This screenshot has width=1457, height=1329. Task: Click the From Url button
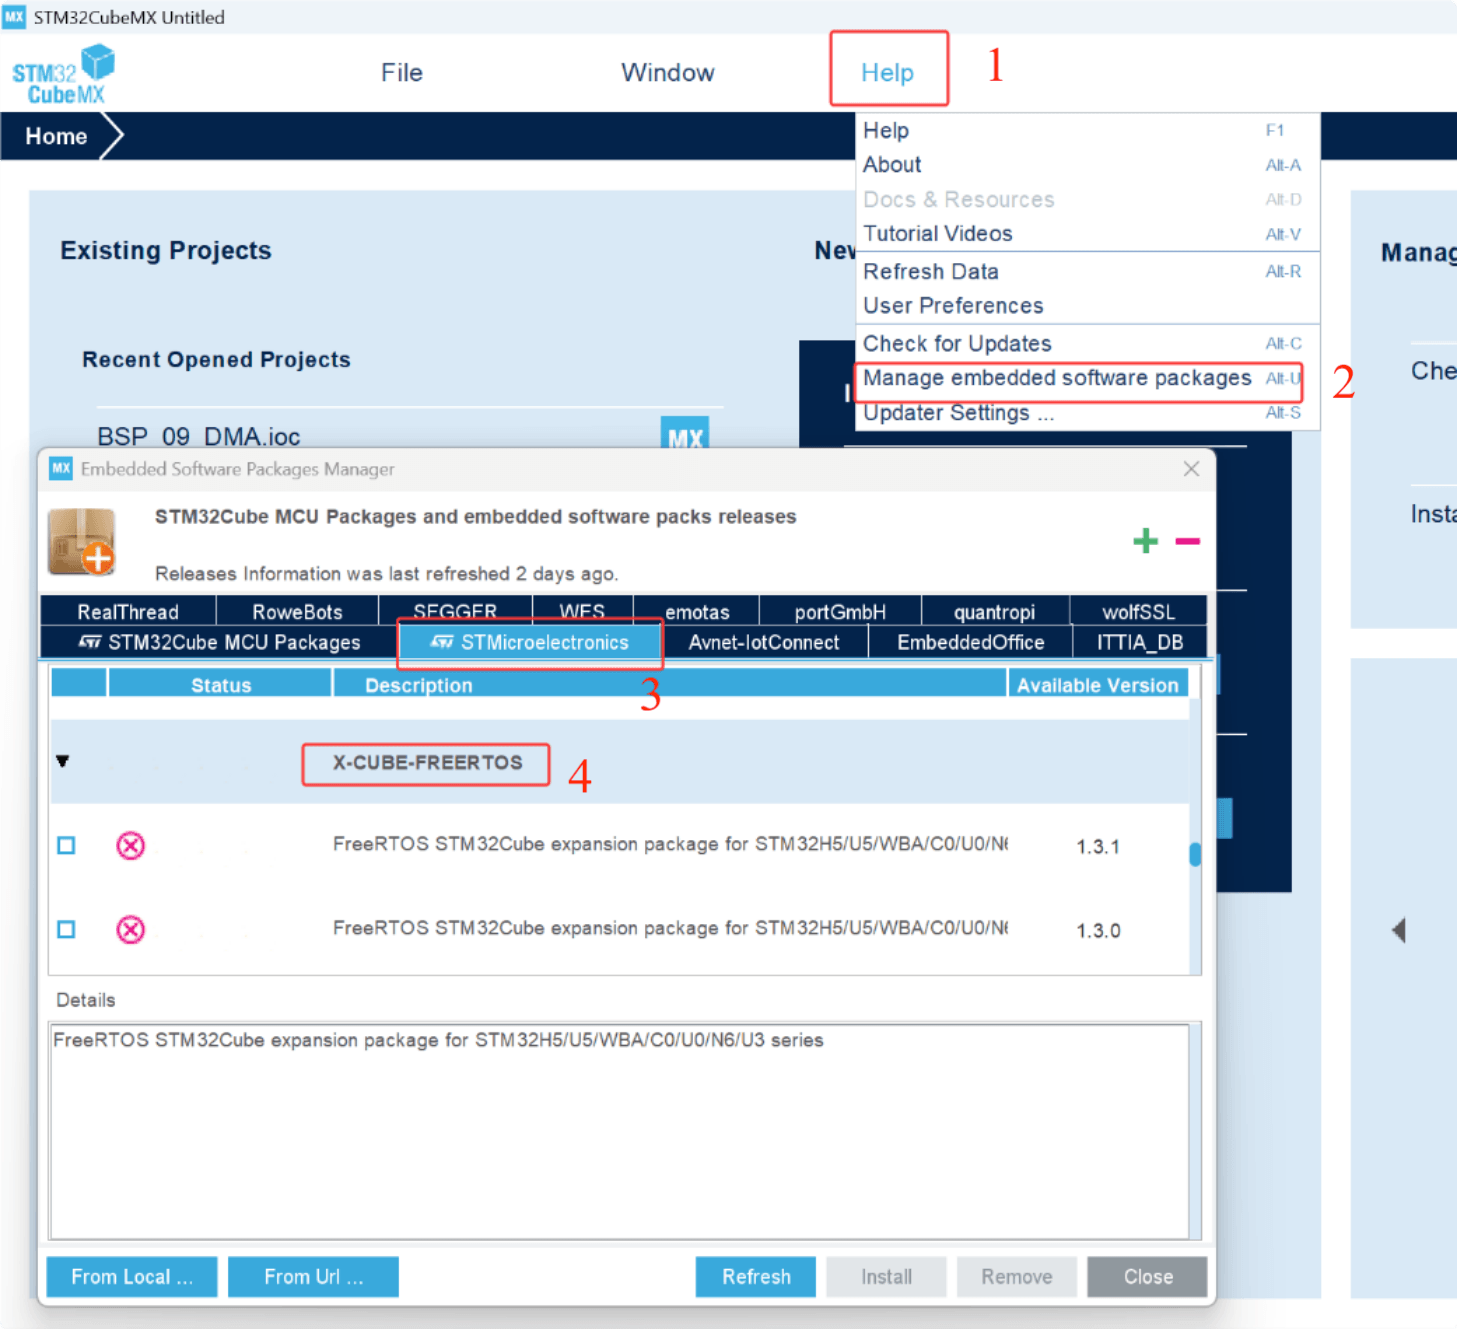click(313, 1277)
